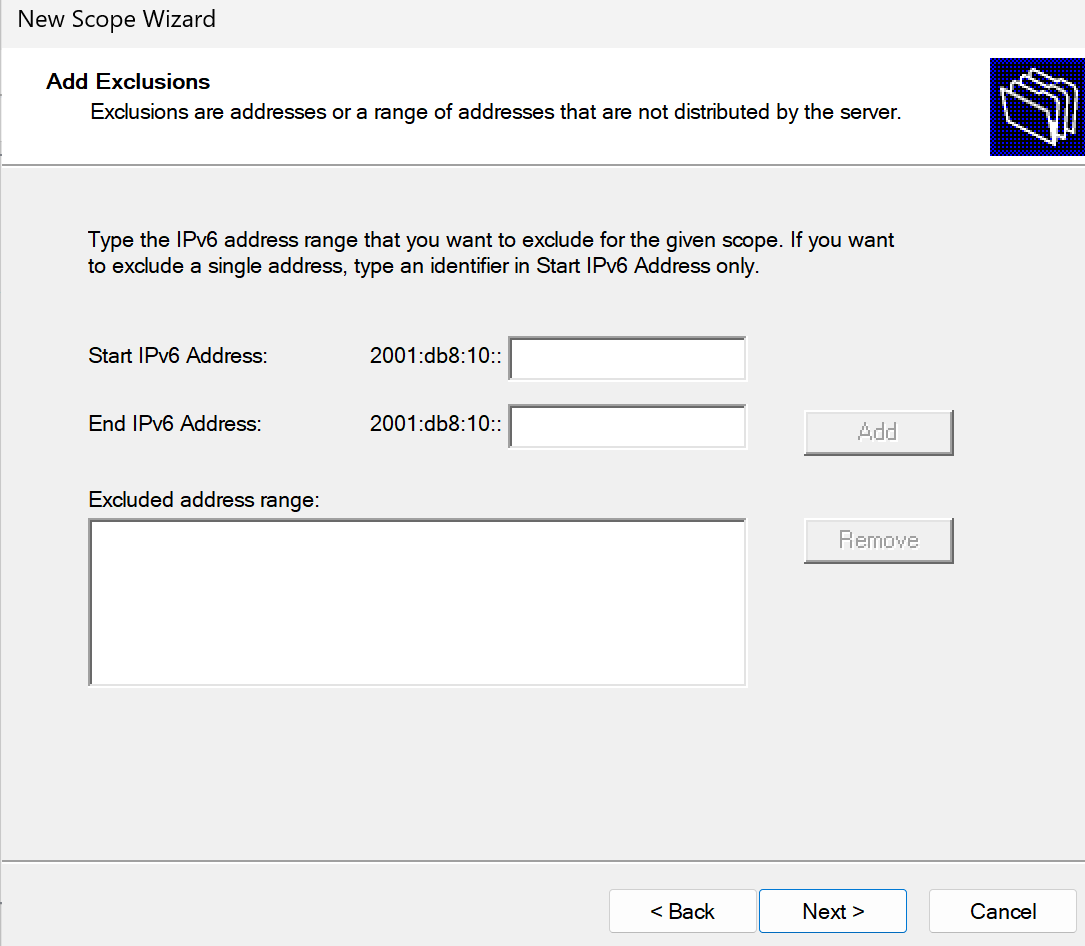Screen dimensions: 1085x946
Task: Click the Add Exclusions heading
Action: (128, 82)
